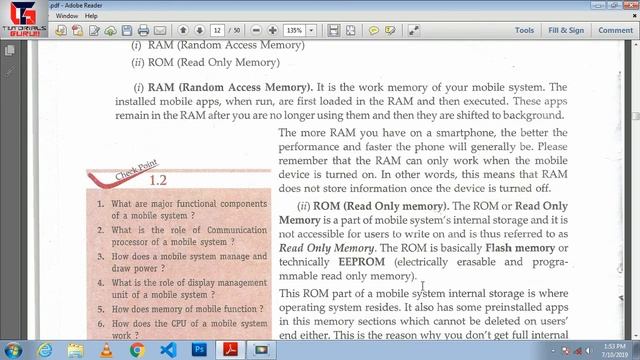This screenshot has height=360, width=640.
Task: Select Adobe Reader taskbar button
Action: (230, 350)
